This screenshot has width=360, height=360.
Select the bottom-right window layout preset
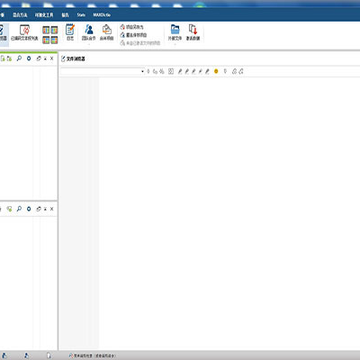coord(54,40)
